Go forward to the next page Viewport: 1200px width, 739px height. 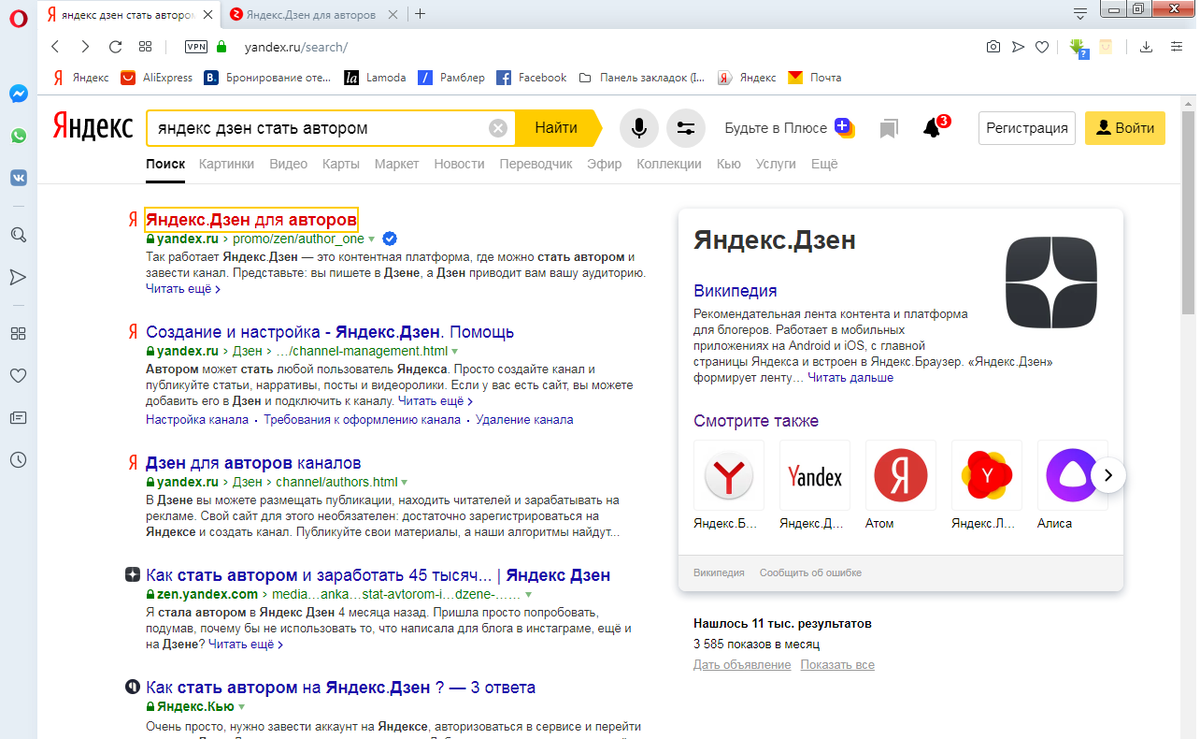[x=85, y=47]
